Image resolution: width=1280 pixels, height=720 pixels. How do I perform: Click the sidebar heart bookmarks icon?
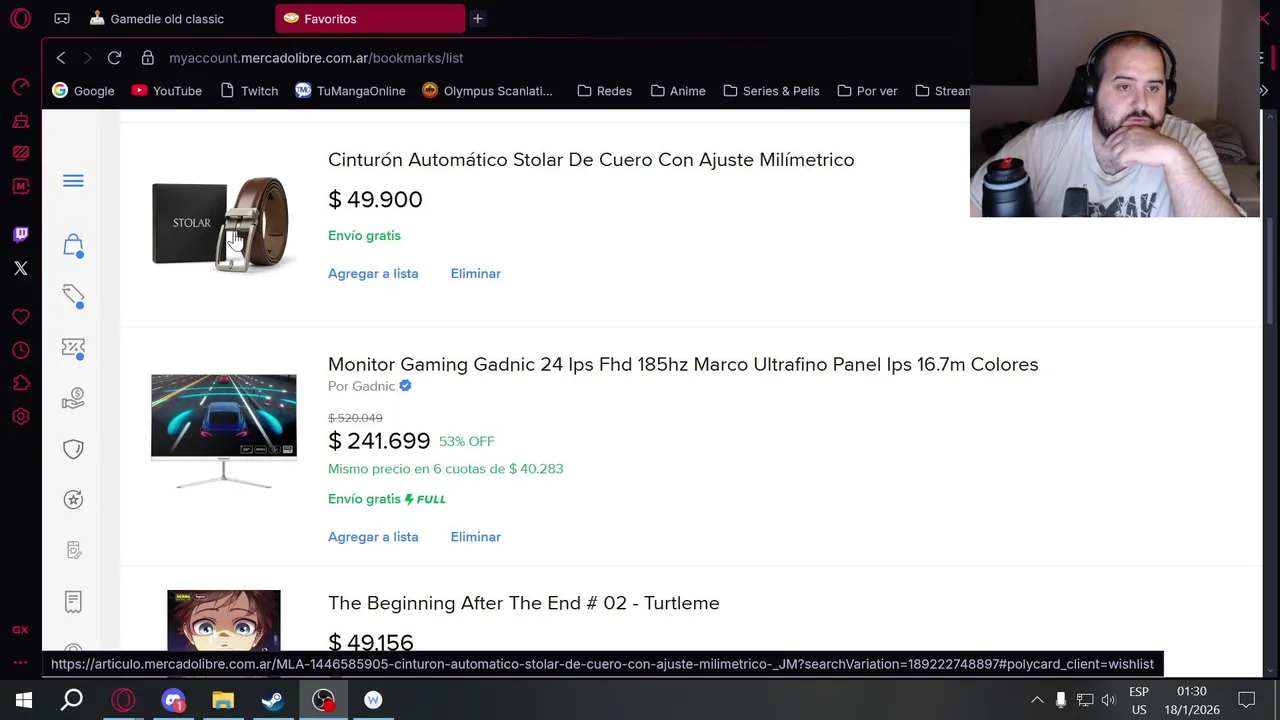20,317
